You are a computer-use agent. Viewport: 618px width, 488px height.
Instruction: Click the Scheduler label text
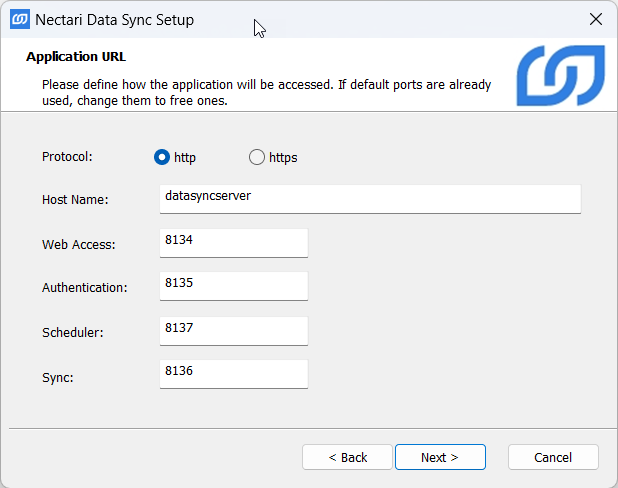pos(73,332)
